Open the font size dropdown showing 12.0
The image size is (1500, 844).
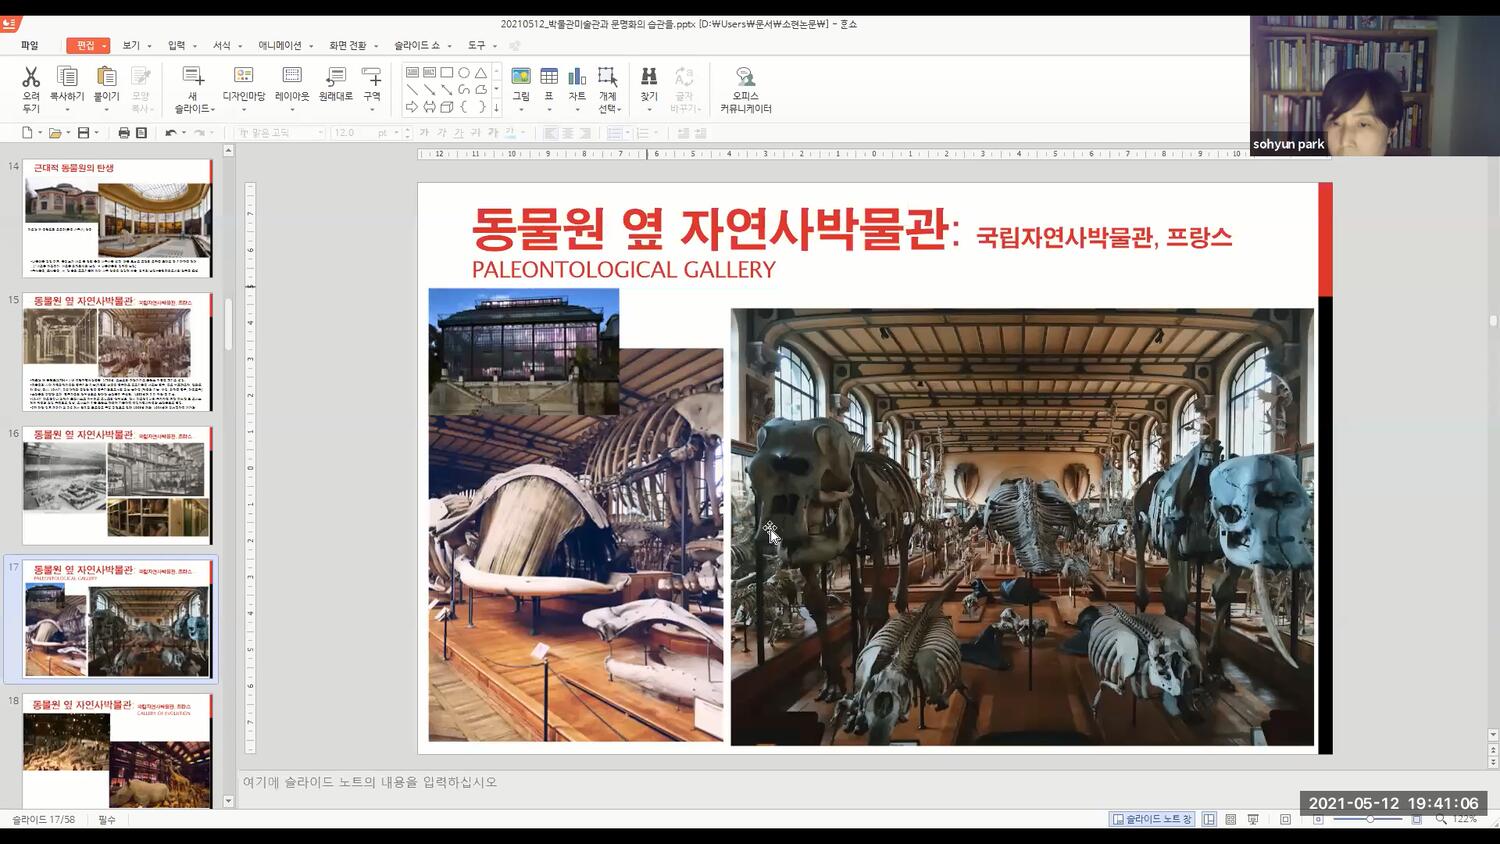tap(396, 132)
